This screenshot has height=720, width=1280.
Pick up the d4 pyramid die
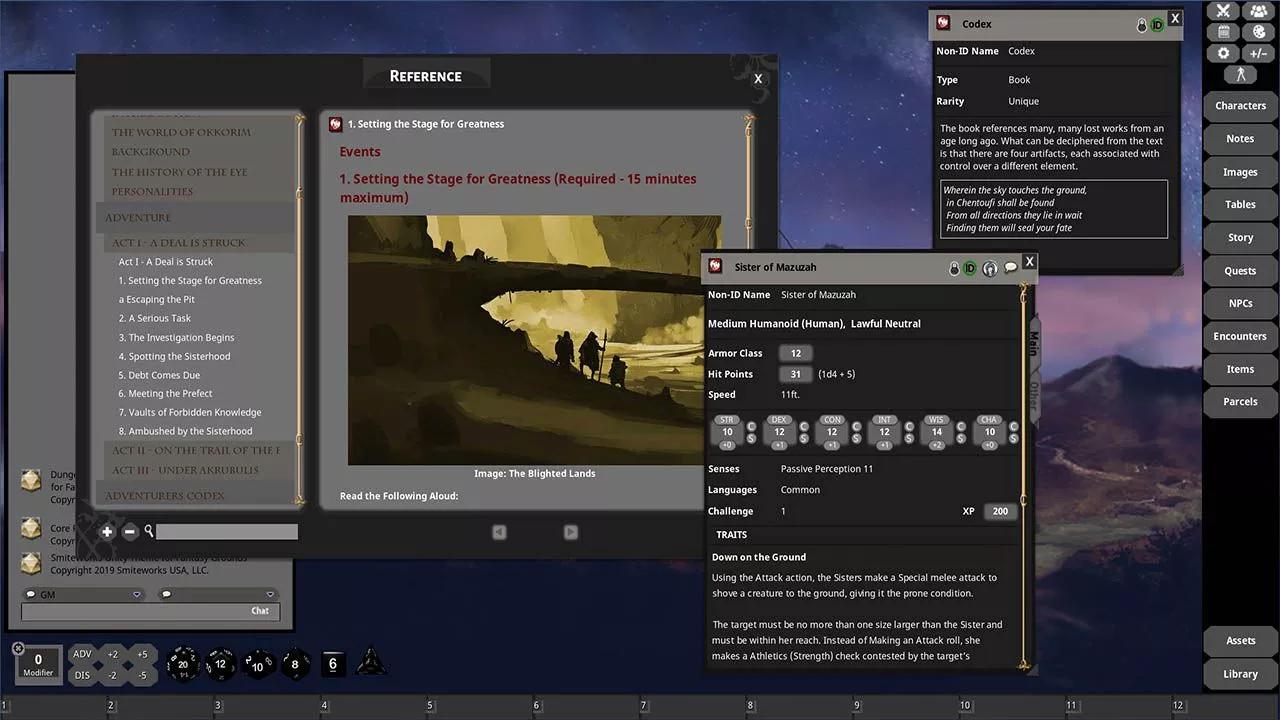click(x=370, y=662)
